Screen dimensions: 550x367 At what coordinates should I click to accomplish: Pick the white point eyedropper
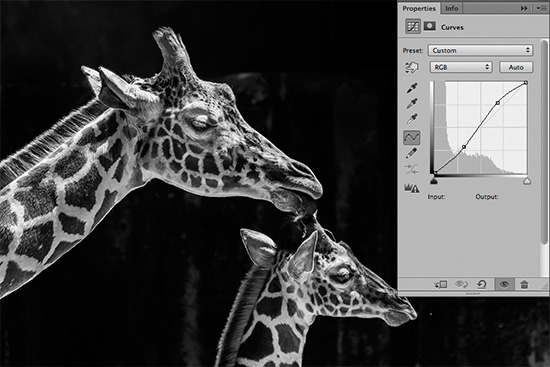[412, 119]
